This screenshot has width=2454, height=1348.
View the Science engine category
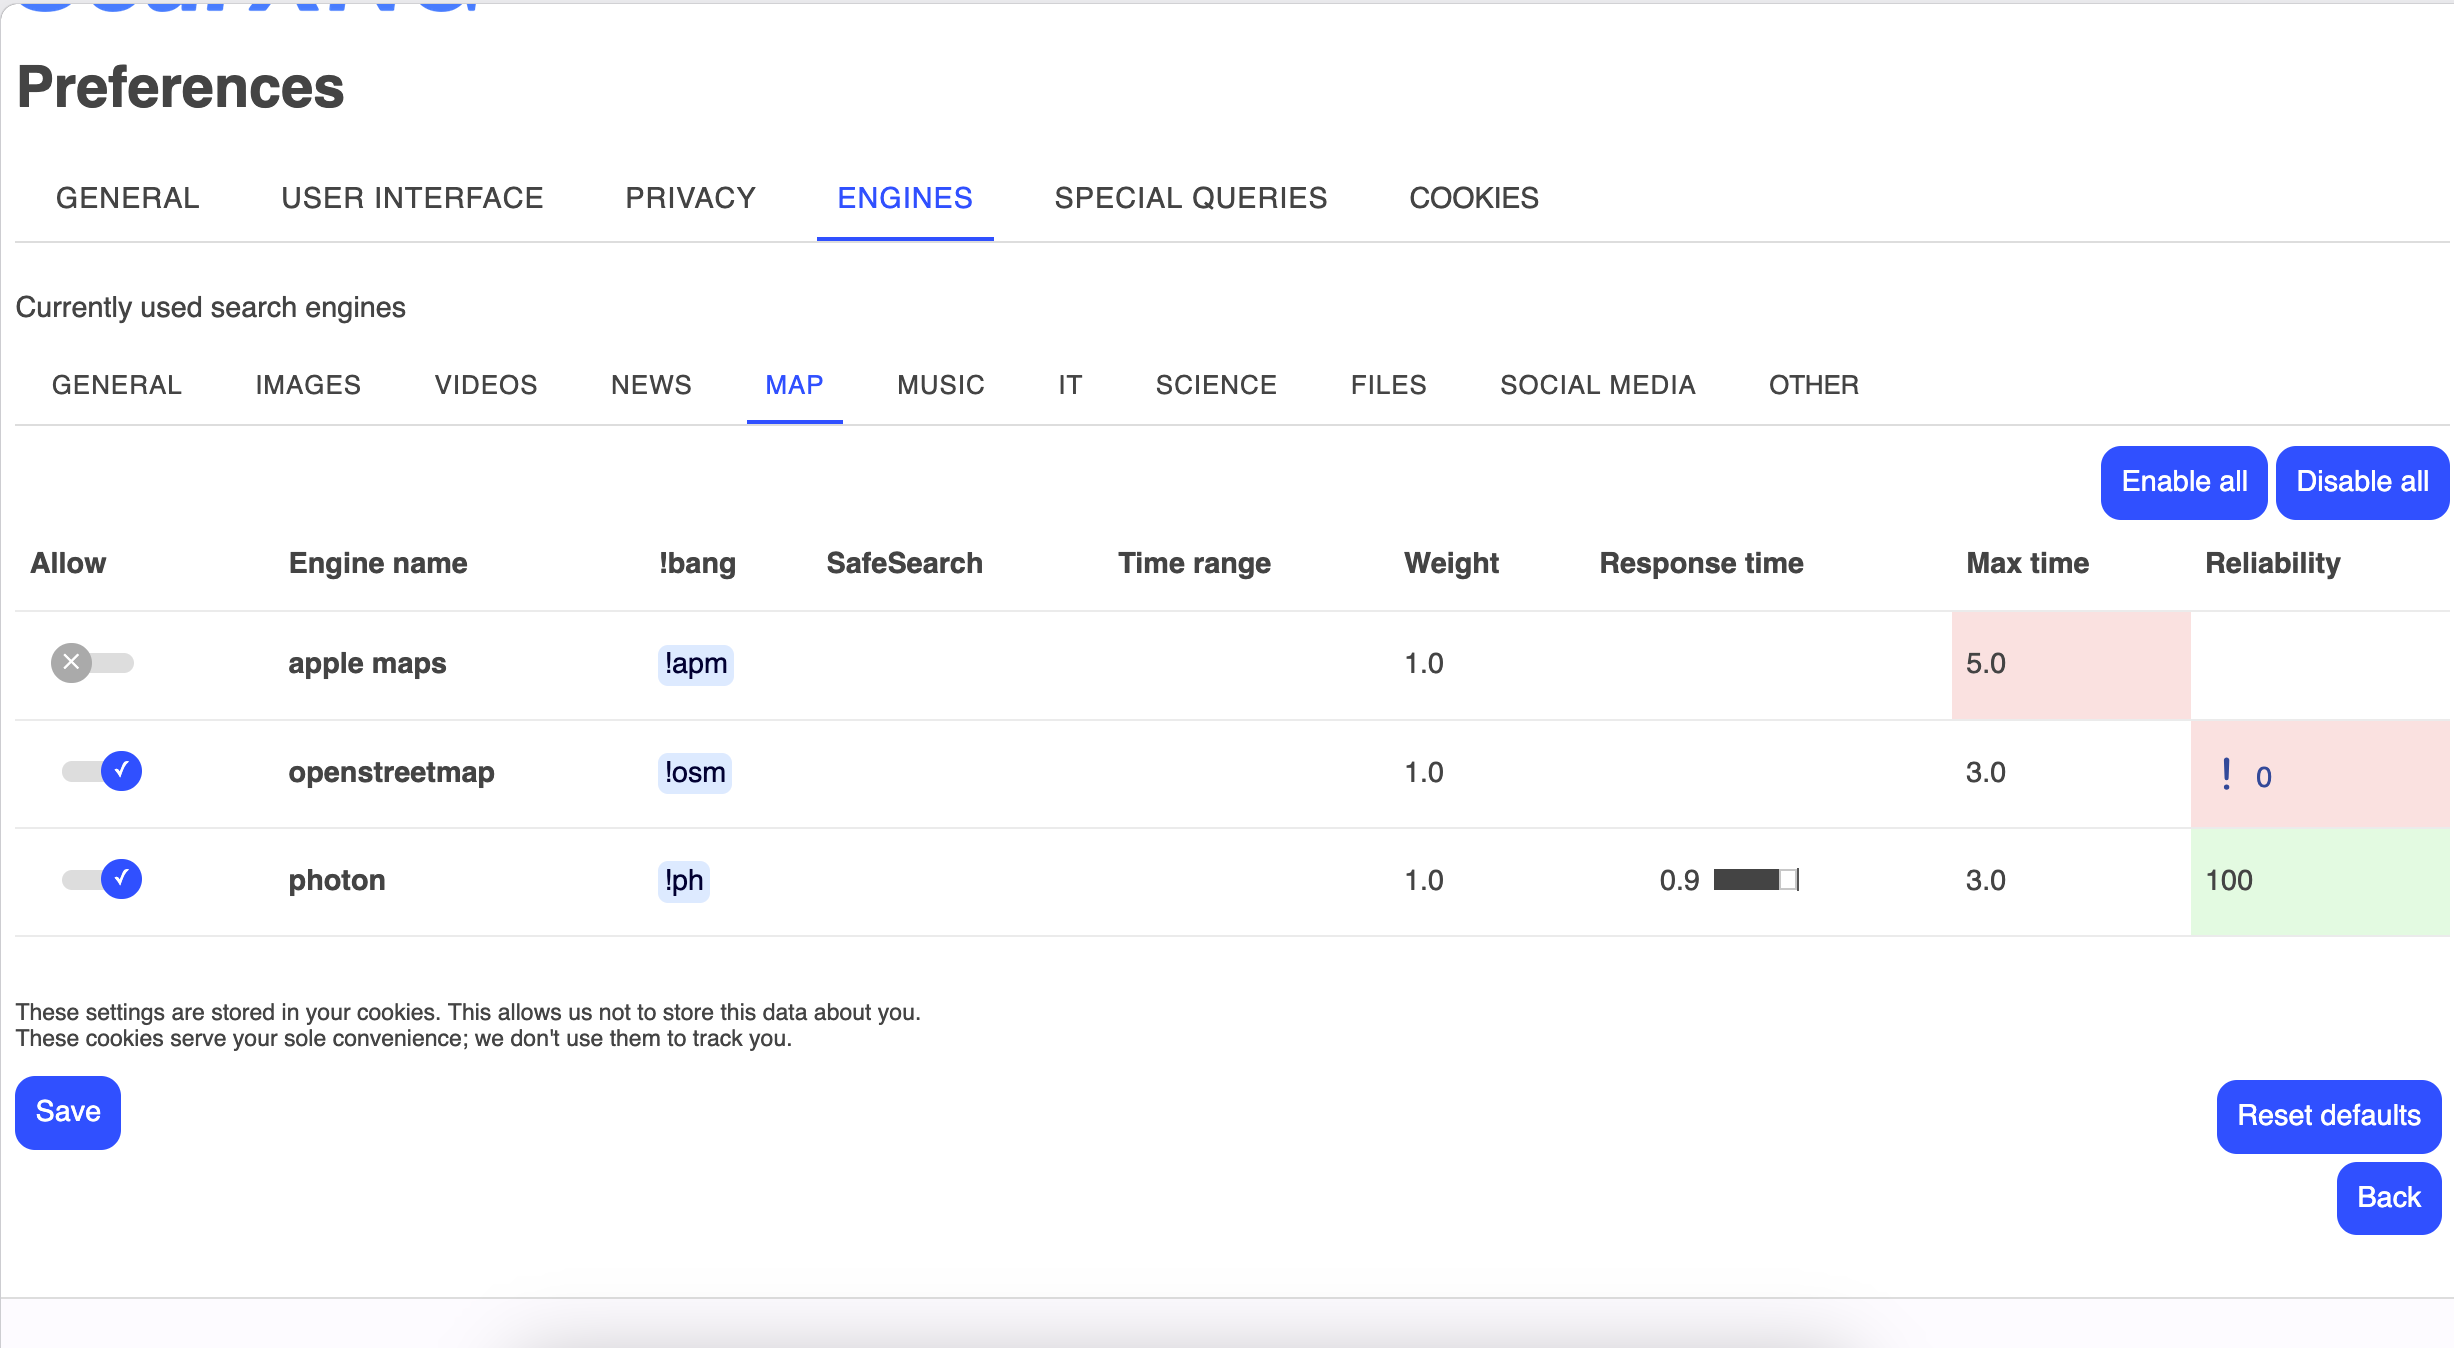tap(1216, 385)
